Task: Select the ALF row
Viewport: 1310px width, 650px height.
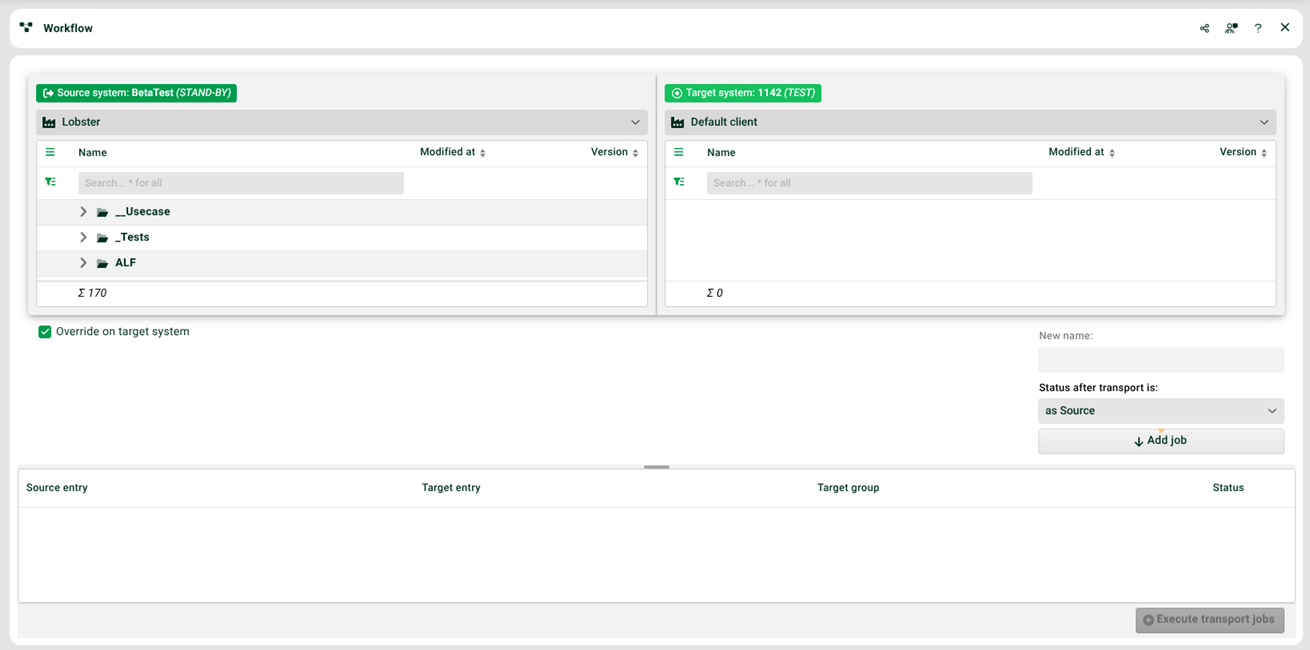Action: (x=342, y=263)
